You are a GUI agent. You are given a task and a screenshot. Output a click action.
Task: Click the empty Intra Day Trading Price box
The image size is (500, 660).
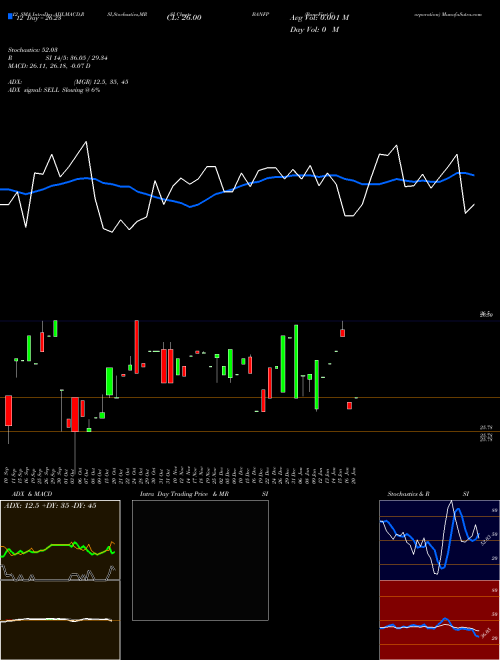point(200,560)
